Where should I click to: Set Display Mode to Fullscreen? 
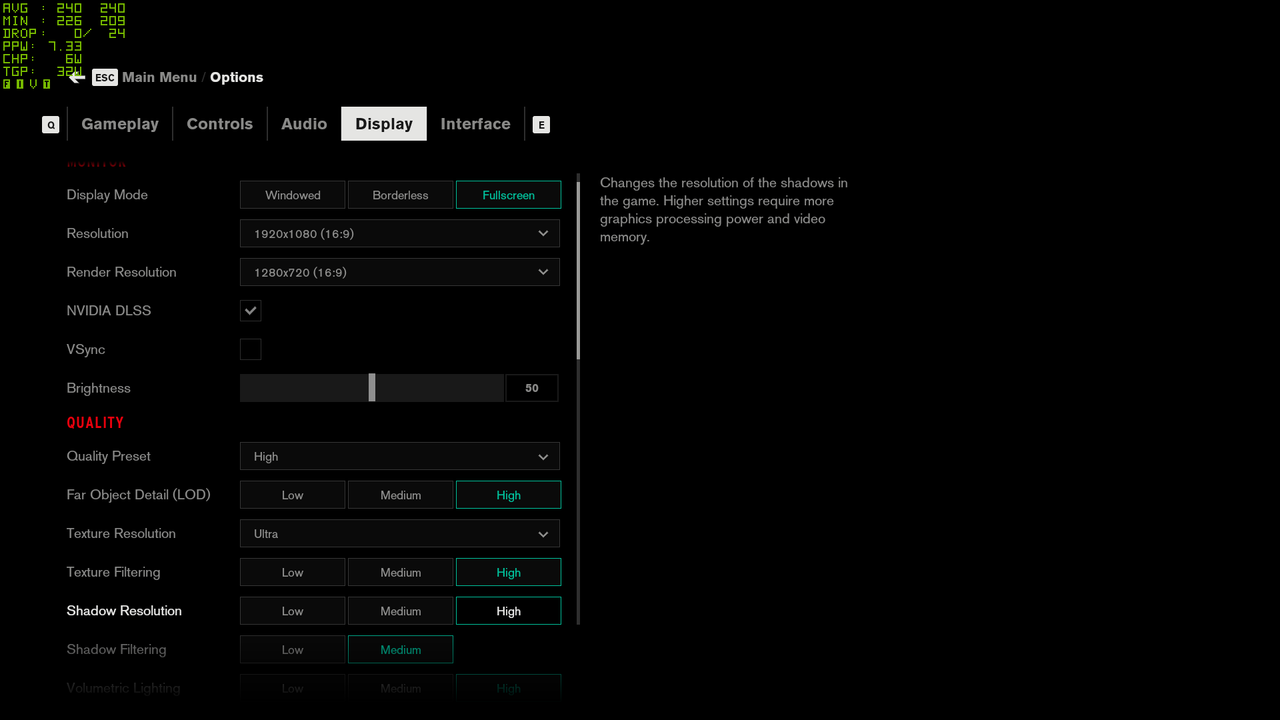(x=508, y=195)
